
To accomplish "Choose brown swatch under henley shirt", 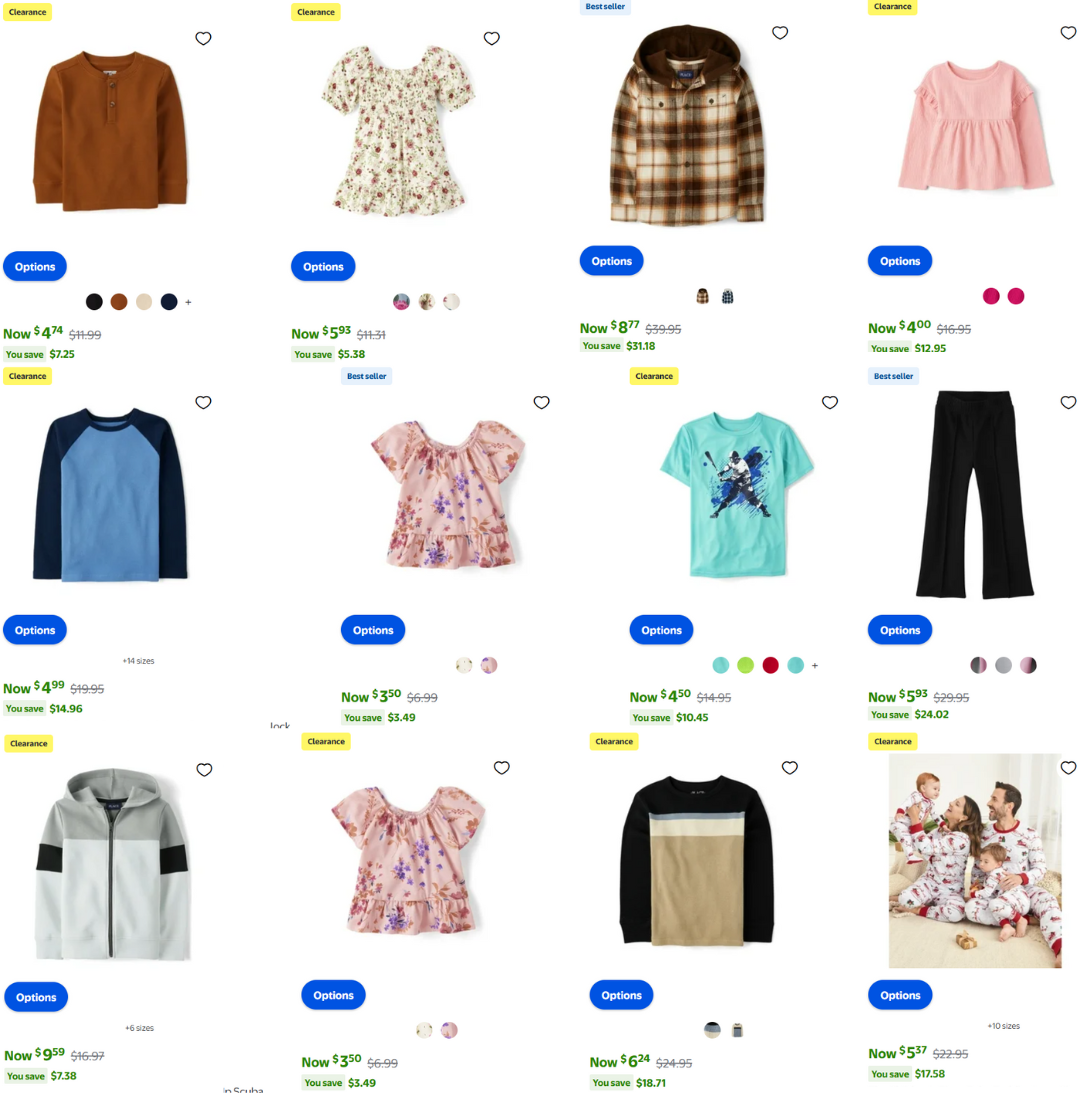I will click(x=119, y=302).
